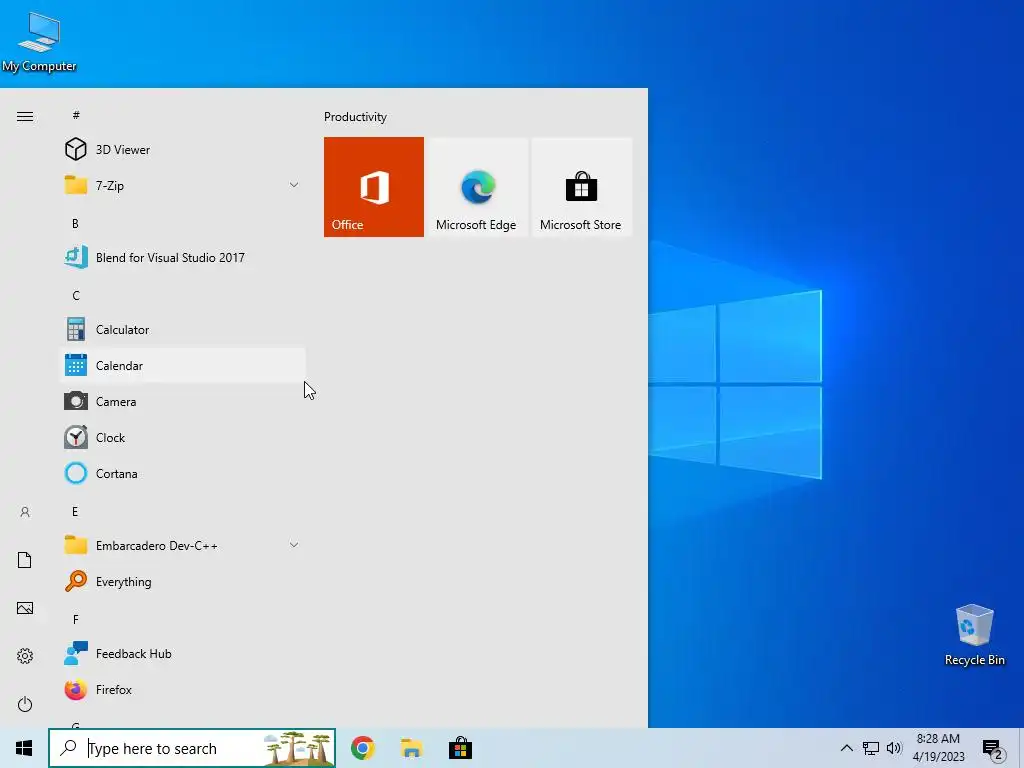This screenshot has width=1024, height=768.
Task: Click the Power button icon
Action: point(25,704)
